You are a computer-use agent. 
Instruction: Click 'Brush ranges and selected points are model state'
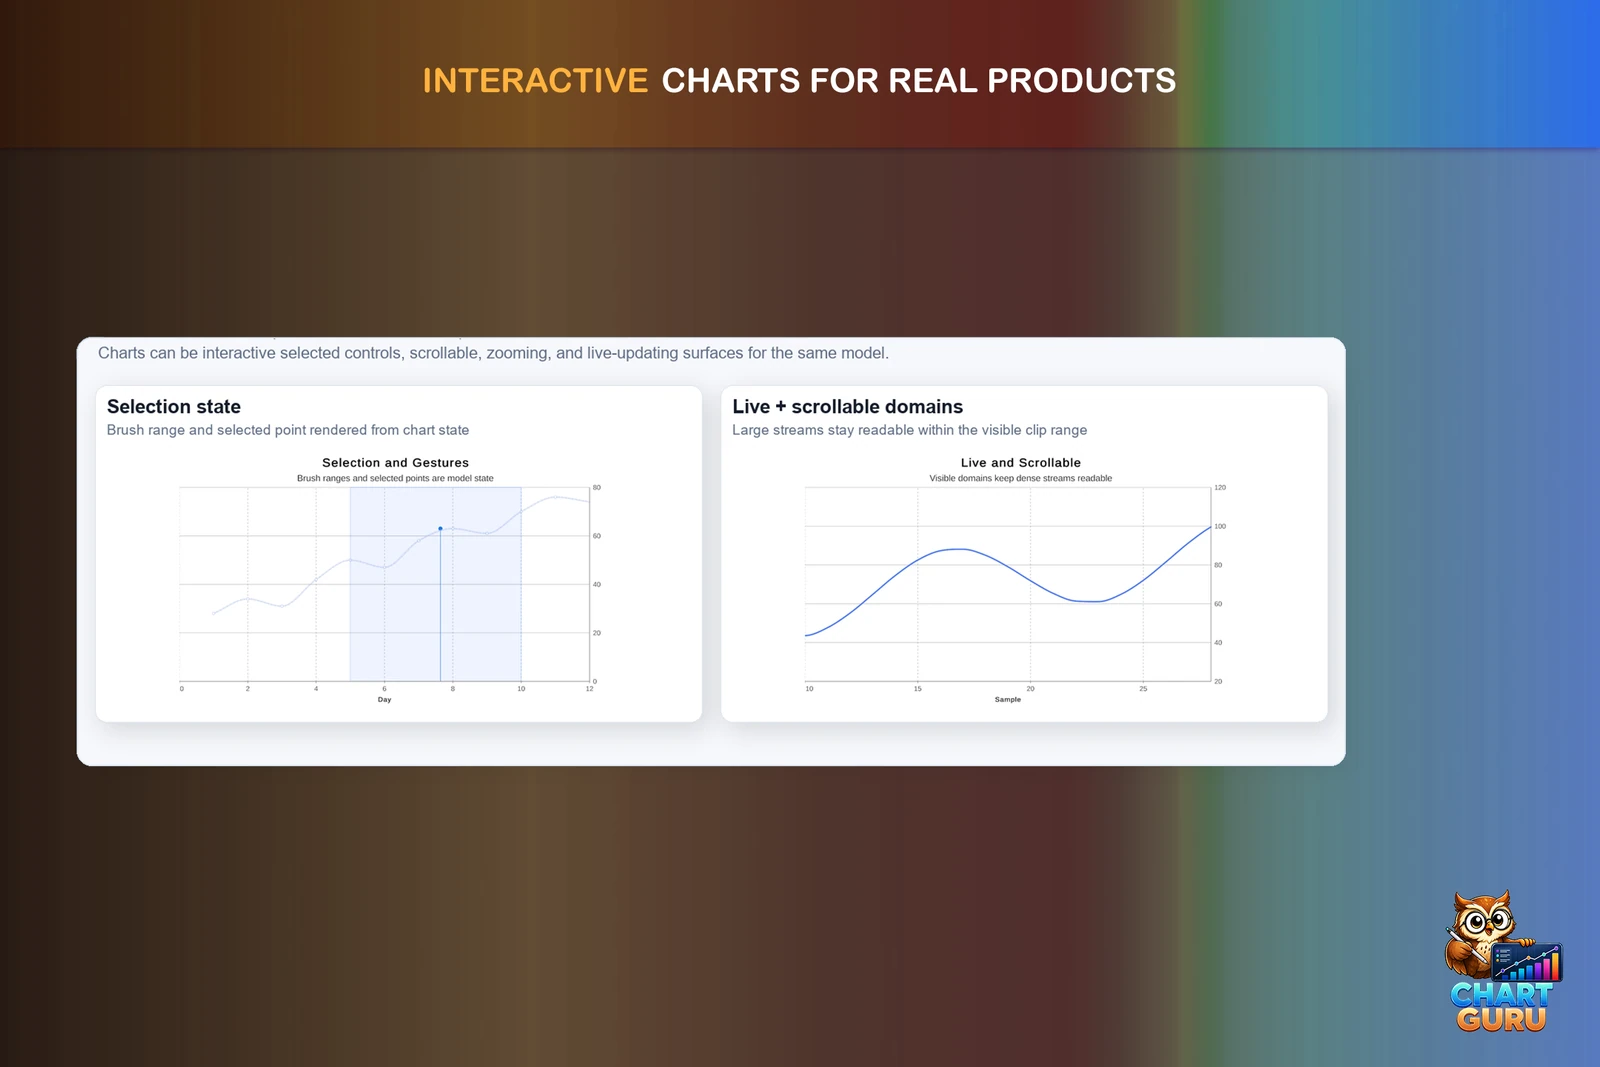[395, 478]
